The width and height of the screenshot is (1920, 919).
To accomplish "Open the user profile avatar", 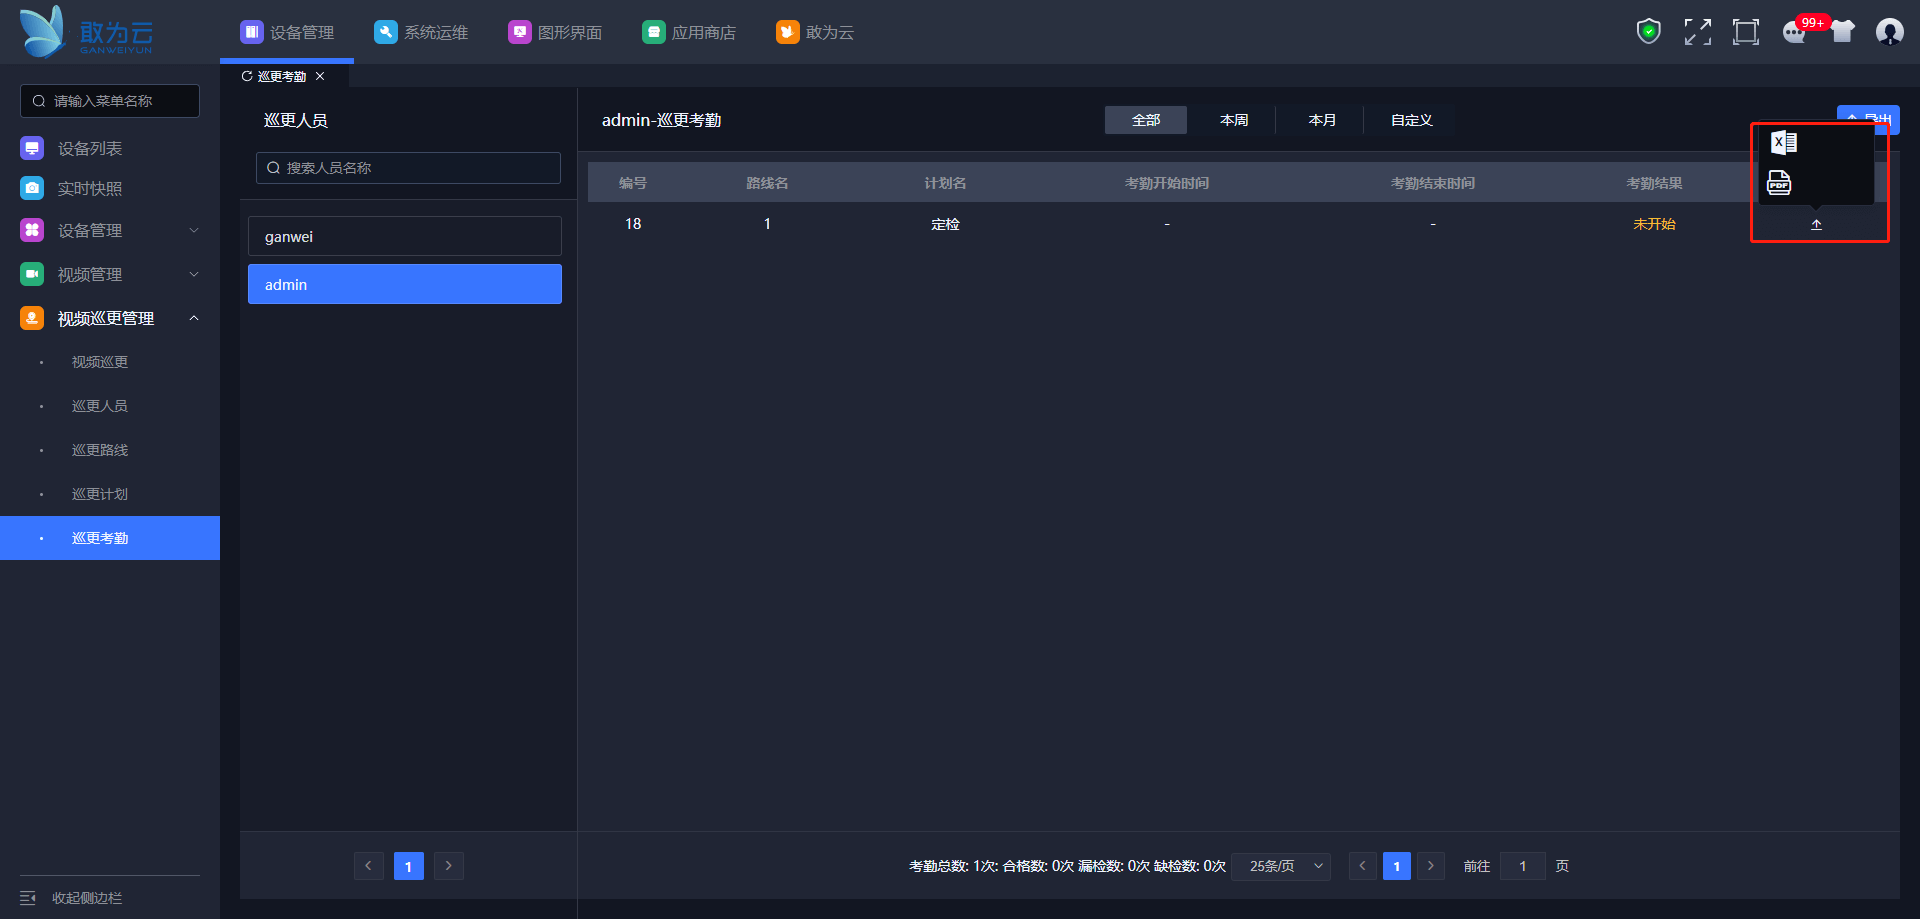I will pos(1889,32).
